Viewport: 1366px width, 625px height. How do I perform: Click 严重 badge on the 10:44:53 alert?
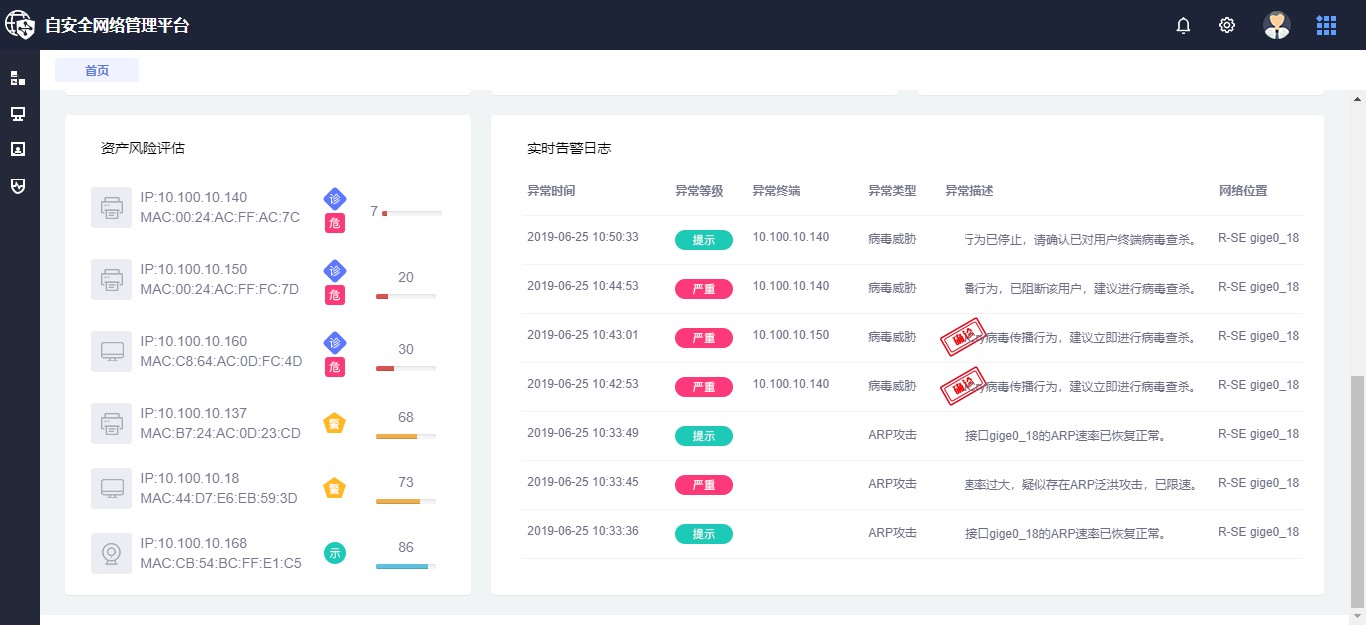(x=703, y=289)
